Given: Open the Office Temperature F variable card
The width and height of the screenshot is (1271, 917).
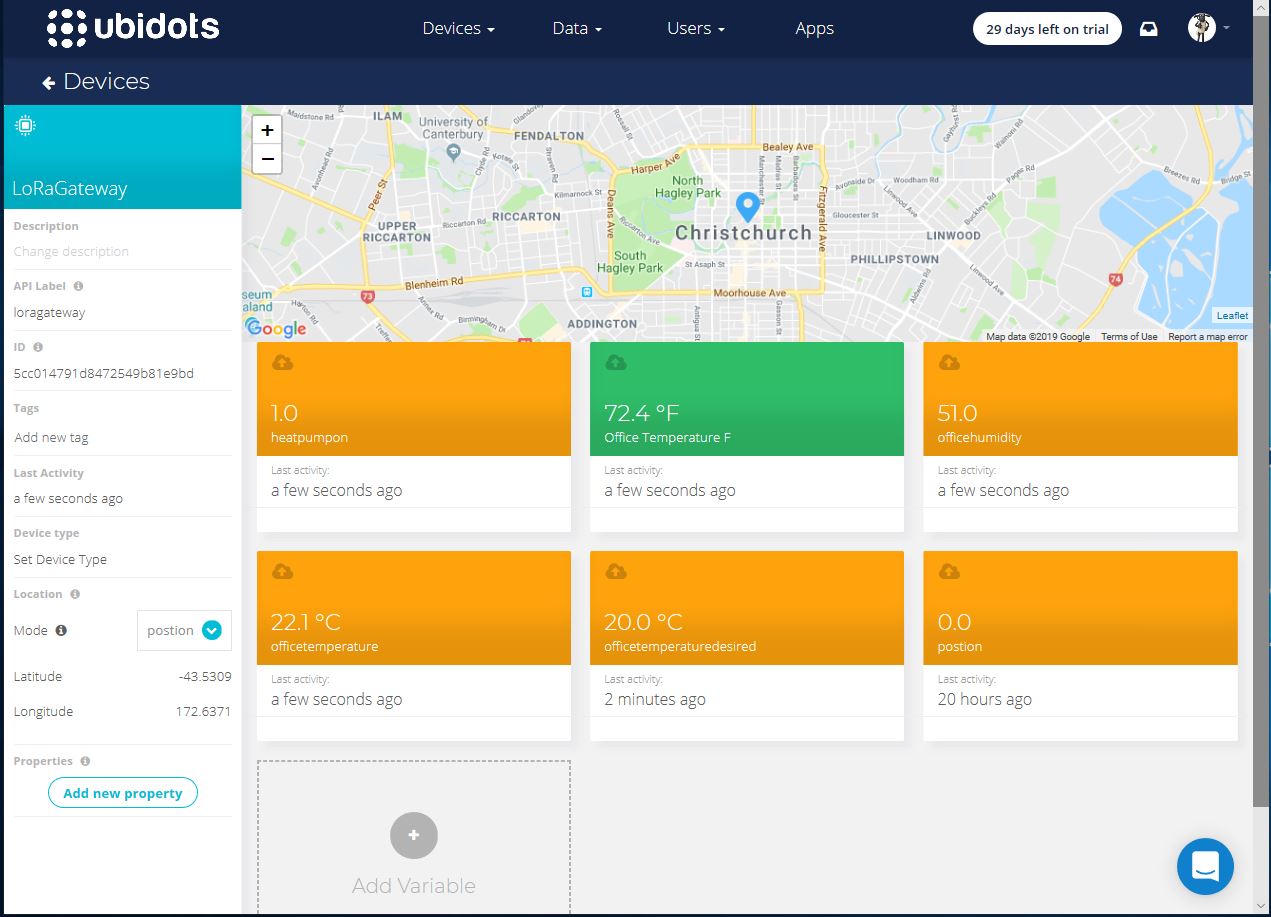Looking at the screenshot, I should click(746, 400).
